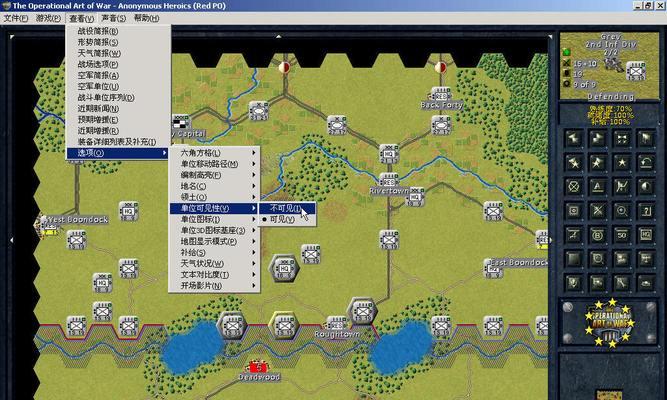Click the 50 icon button

tap(622, 235)
